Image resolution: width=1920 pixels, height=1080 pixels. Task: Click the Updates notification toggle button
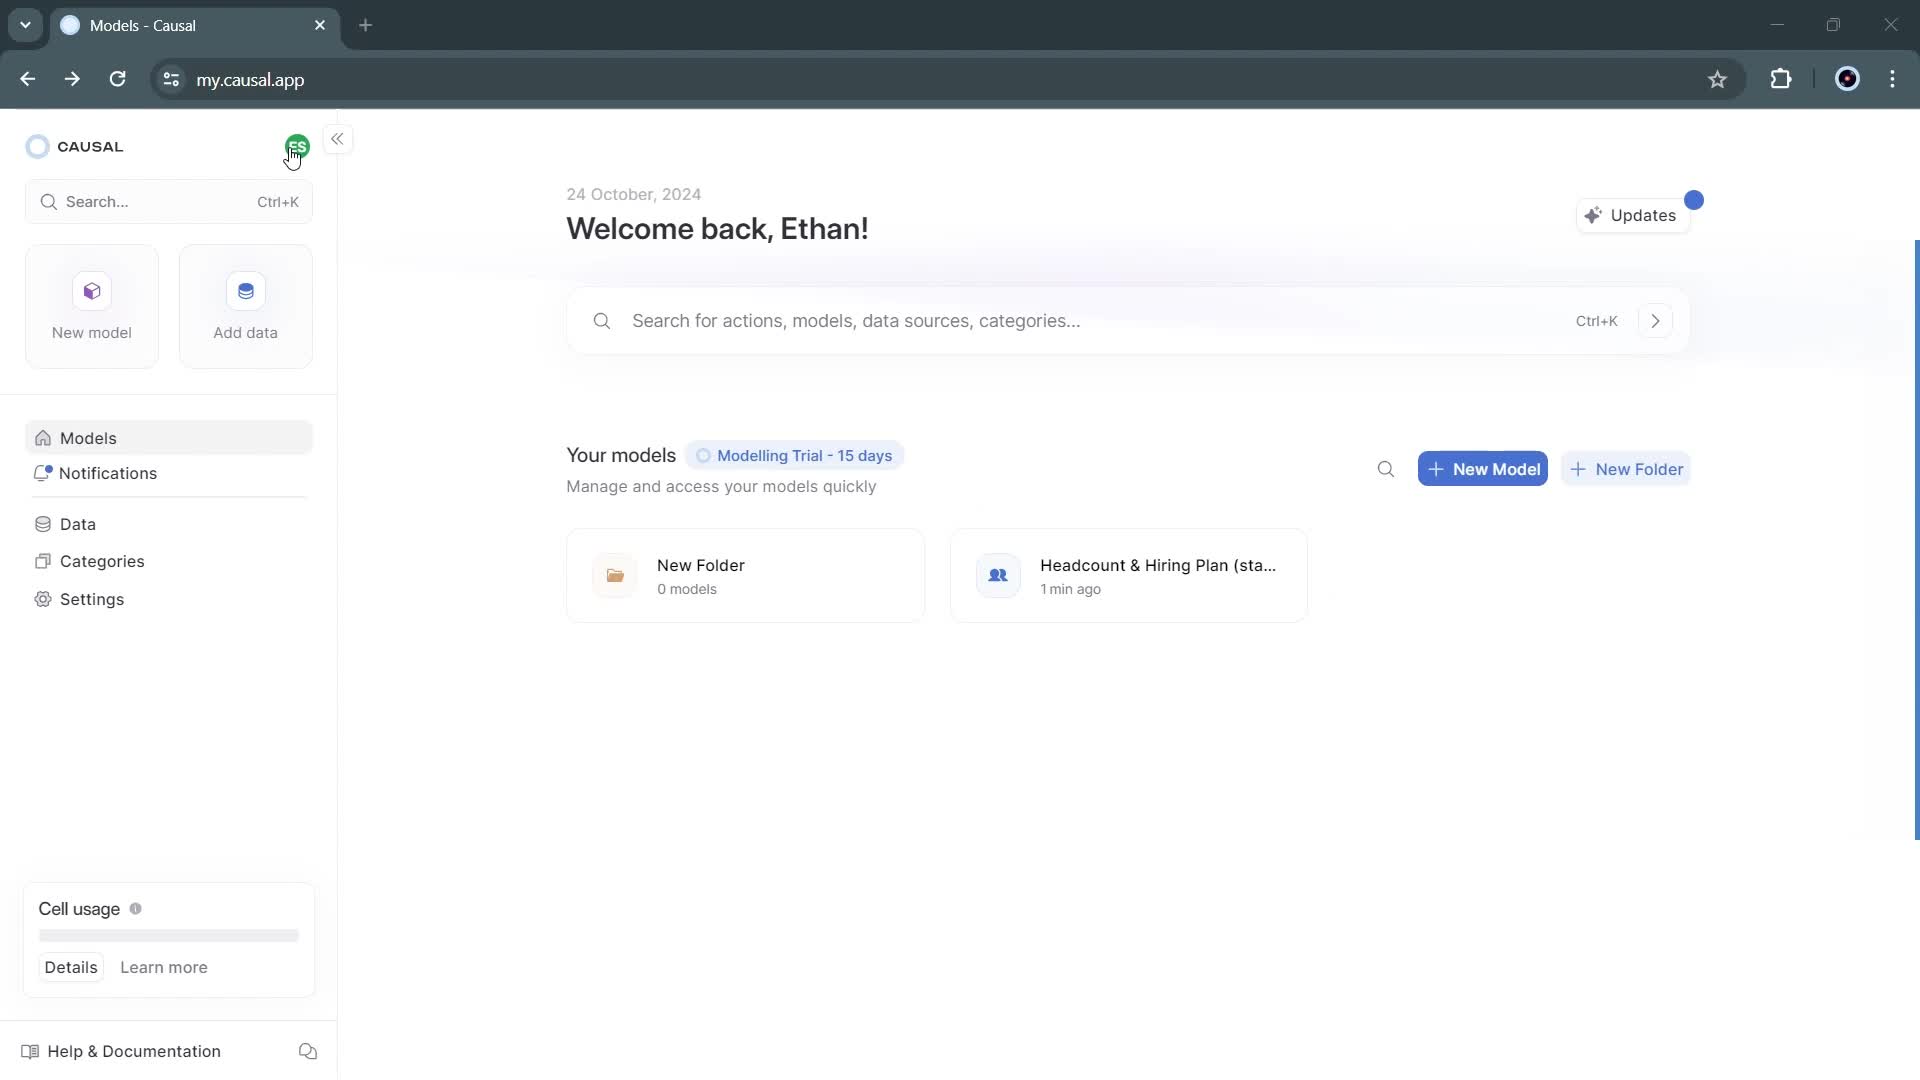1633,215
